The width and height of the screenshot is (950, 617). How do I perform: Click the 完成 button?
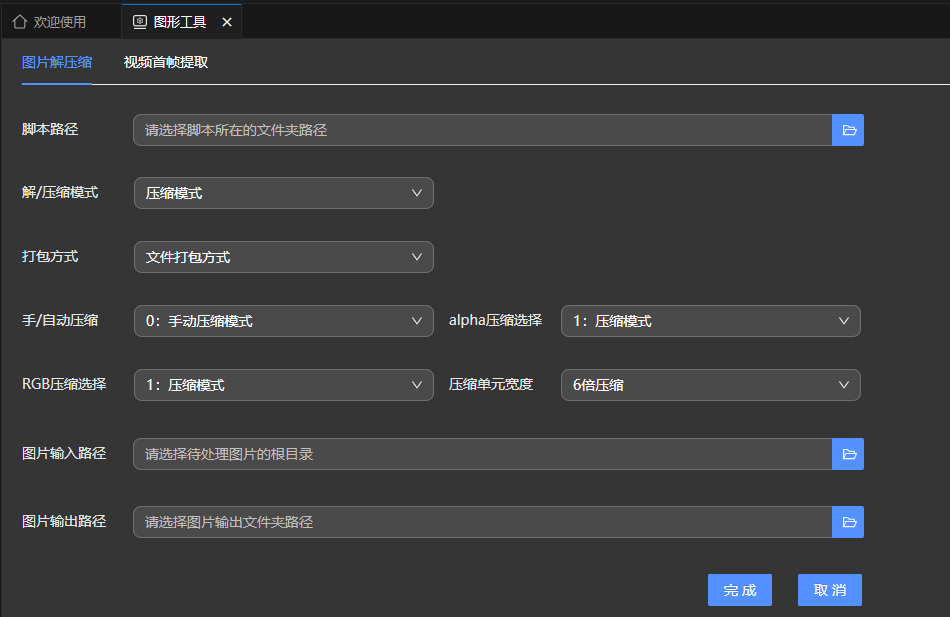(740, 590)
